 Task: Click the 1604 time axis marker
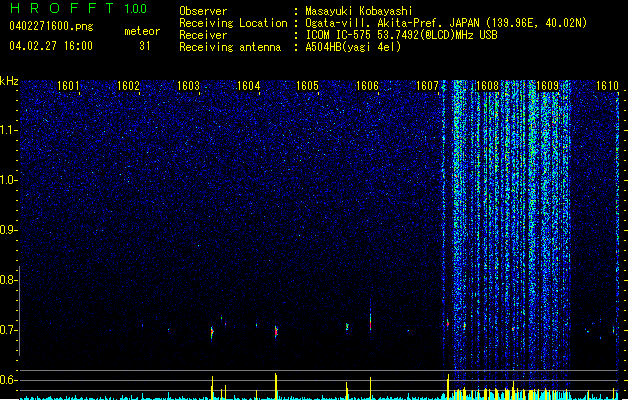point(248,86)
